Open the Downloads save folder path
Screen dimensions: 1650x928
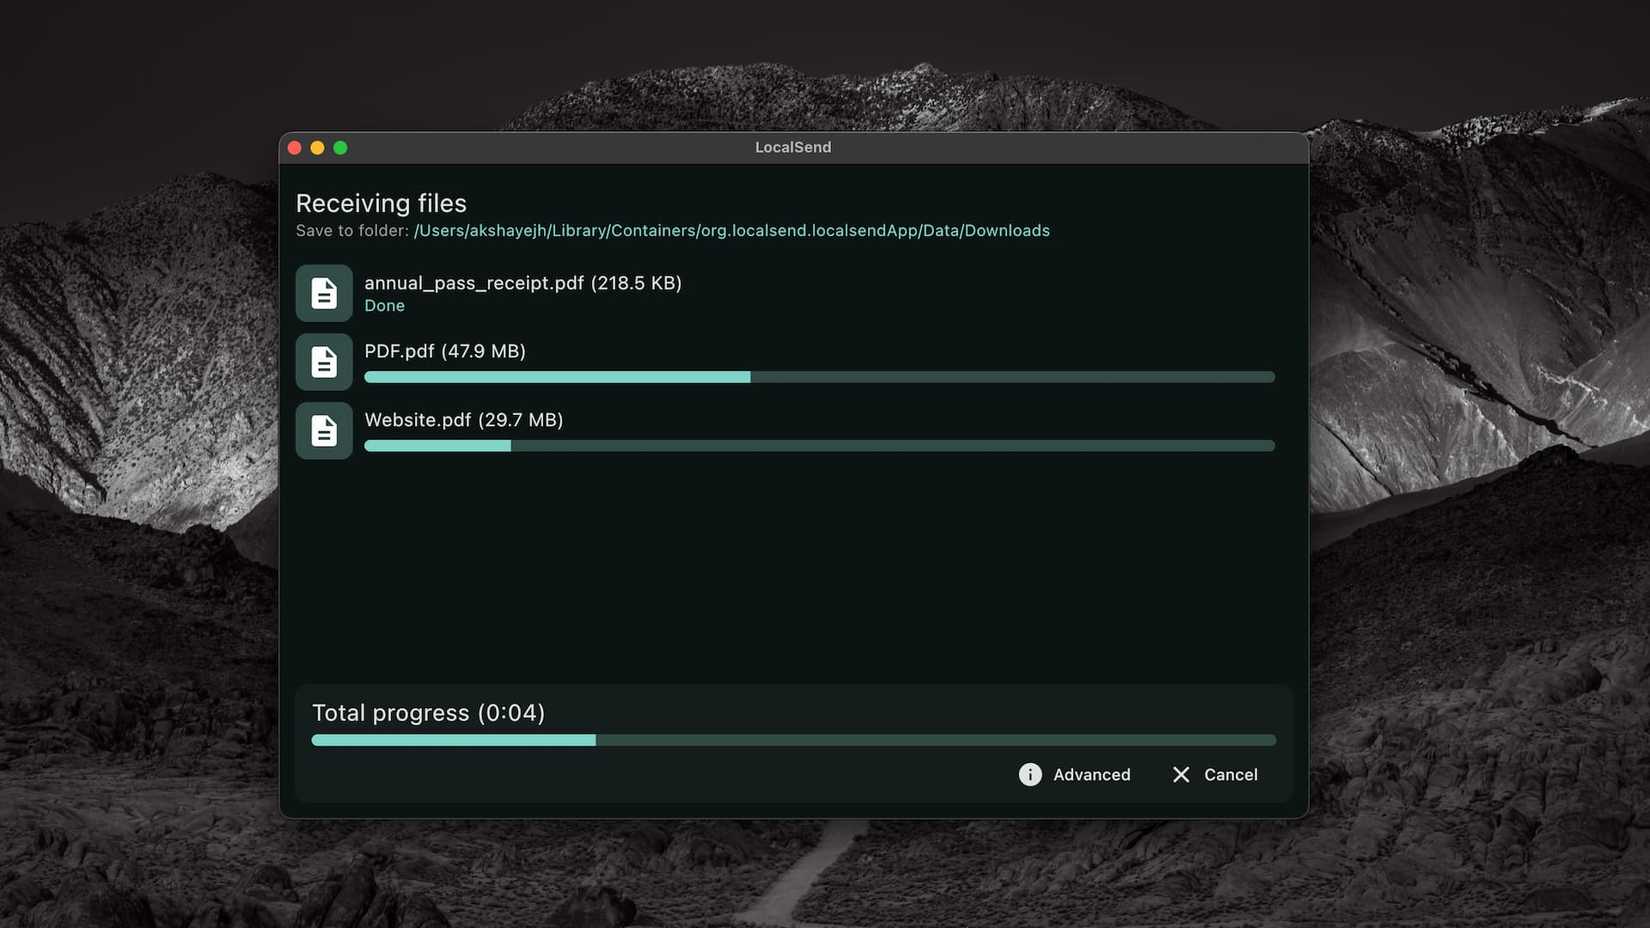pyautogui.click(x=731, y=230)
